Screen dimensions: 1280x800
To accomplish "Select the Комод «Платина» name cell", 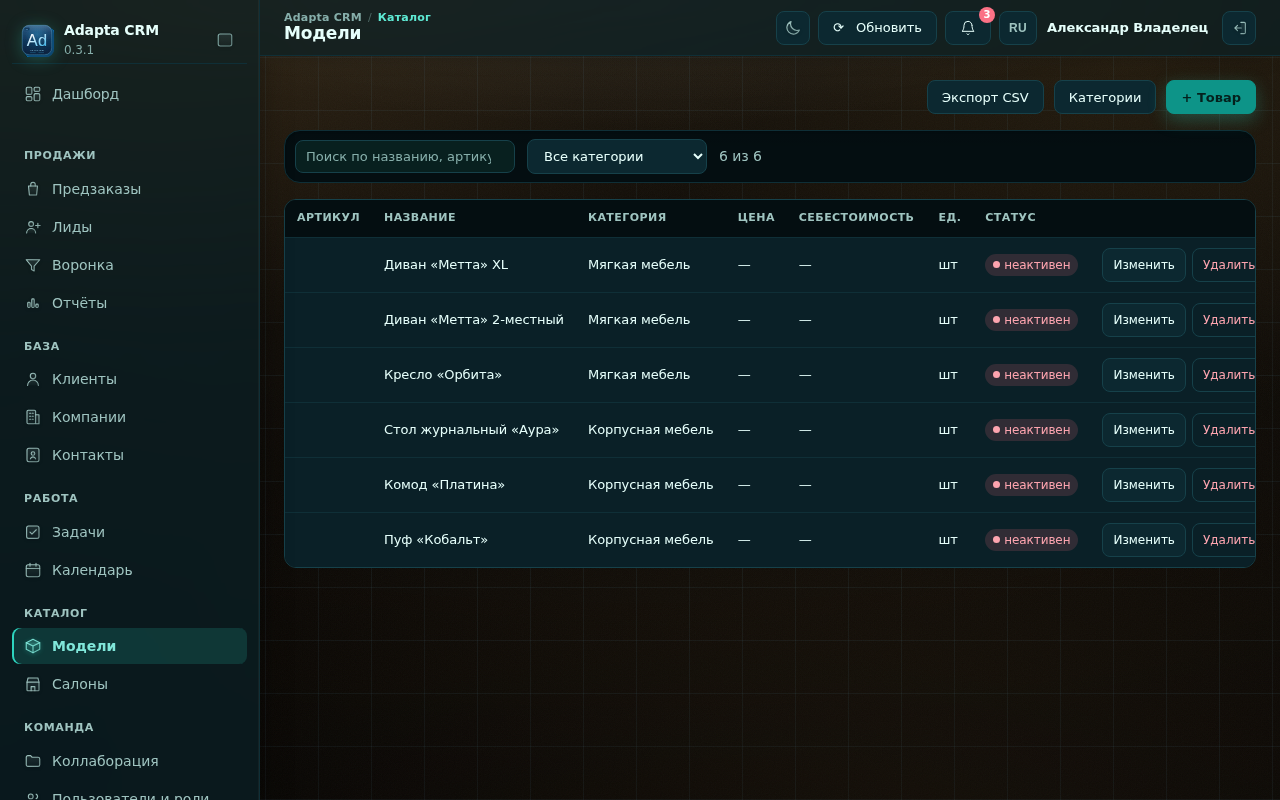I will point(444,485).
